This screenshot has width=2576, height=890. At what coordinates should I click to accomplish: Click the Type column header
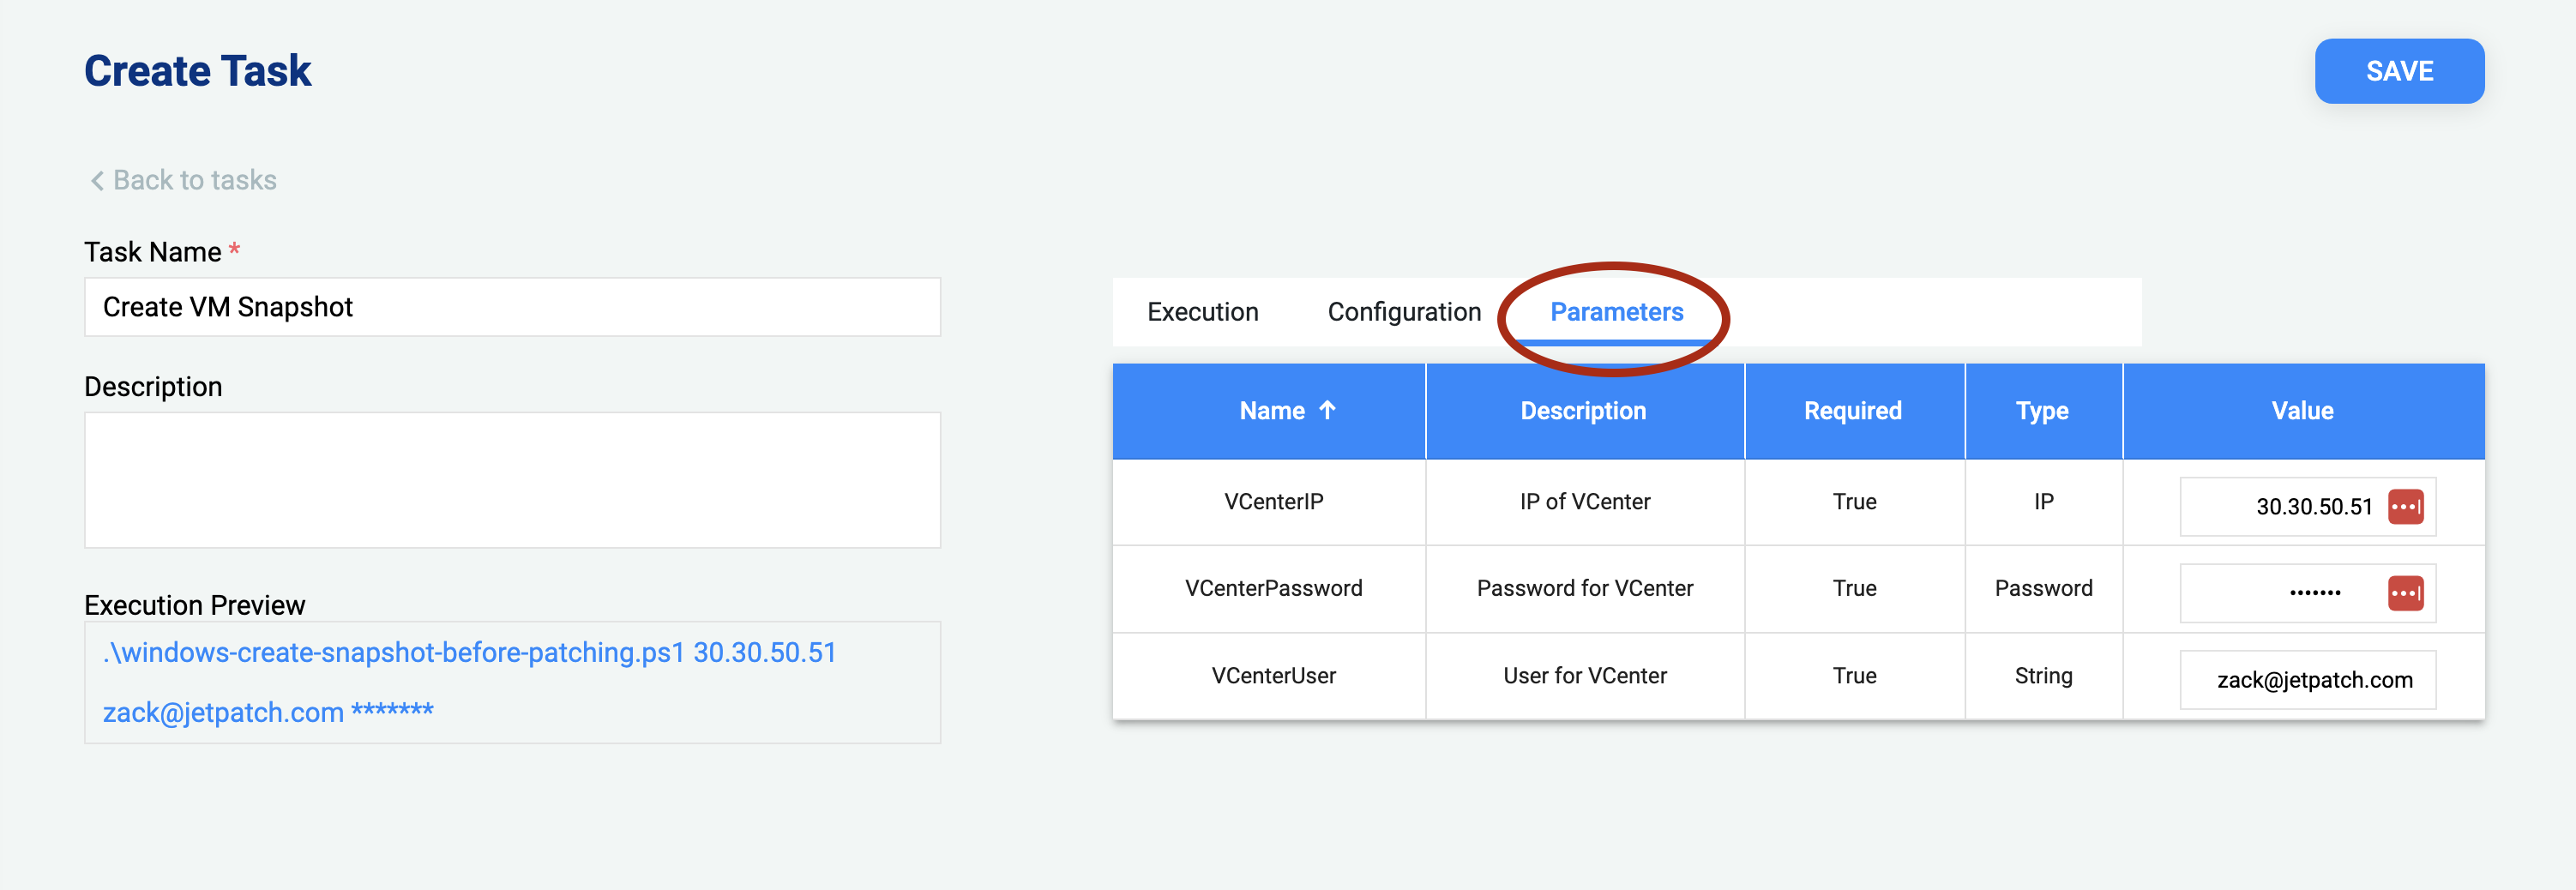pyautogui.click(x=2043, y=410)
